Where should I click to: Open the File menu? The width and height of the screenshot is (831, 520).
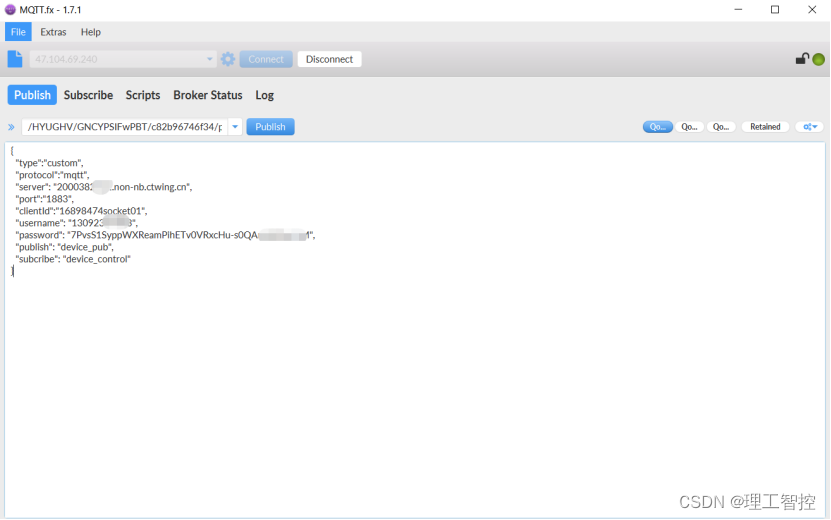point(18,32)
